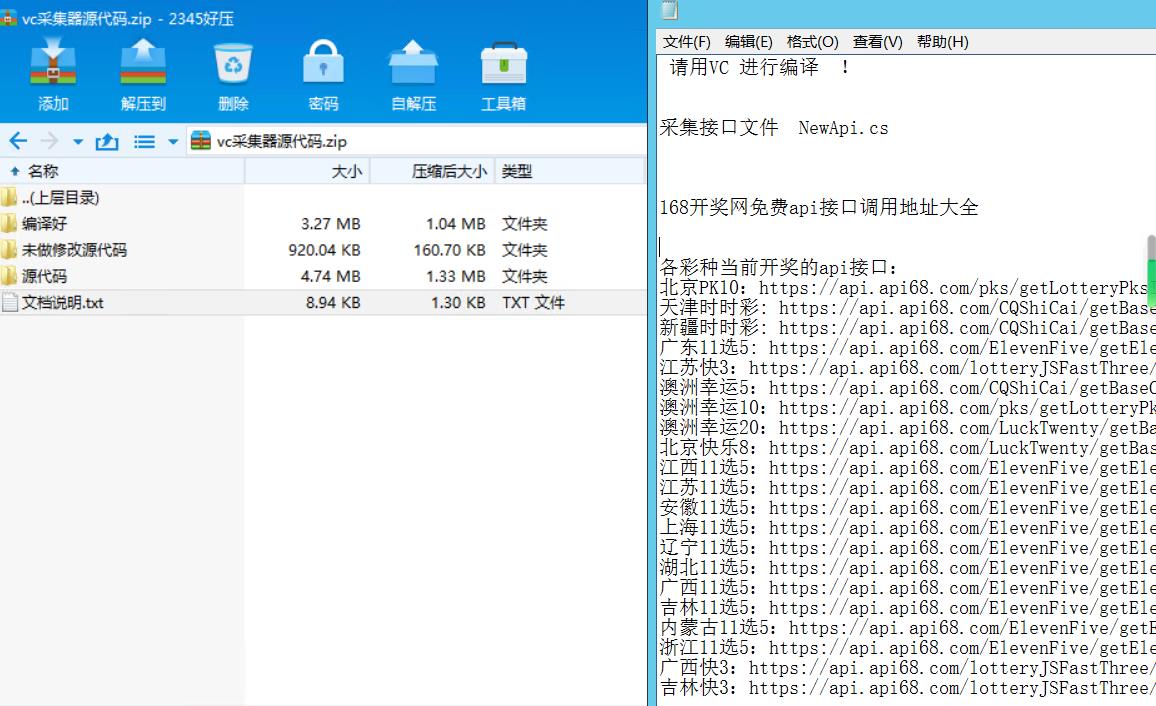This screenshot has width=1156, height=706.
Task: Sort by the 类型 column header
Action: [x=569, y=171]
